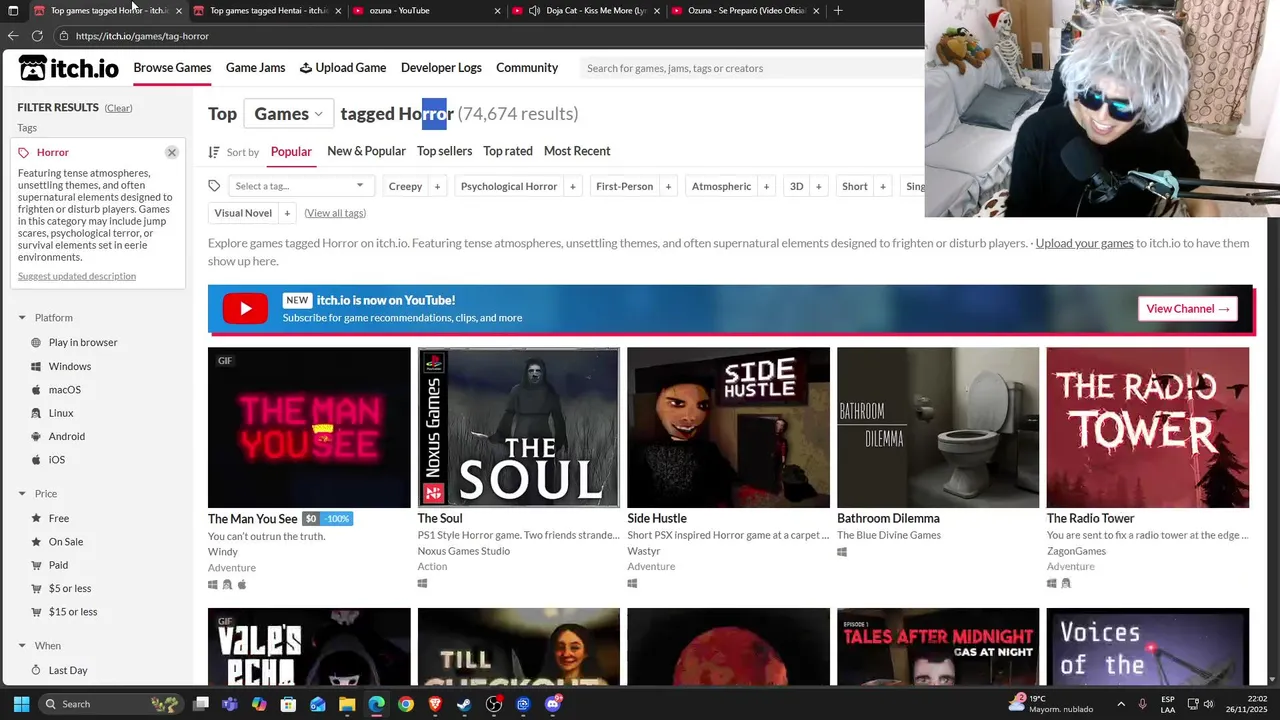Open Microsoft Teams from the taskbar
Screen dimensions: 1280x720
(229, 704)
